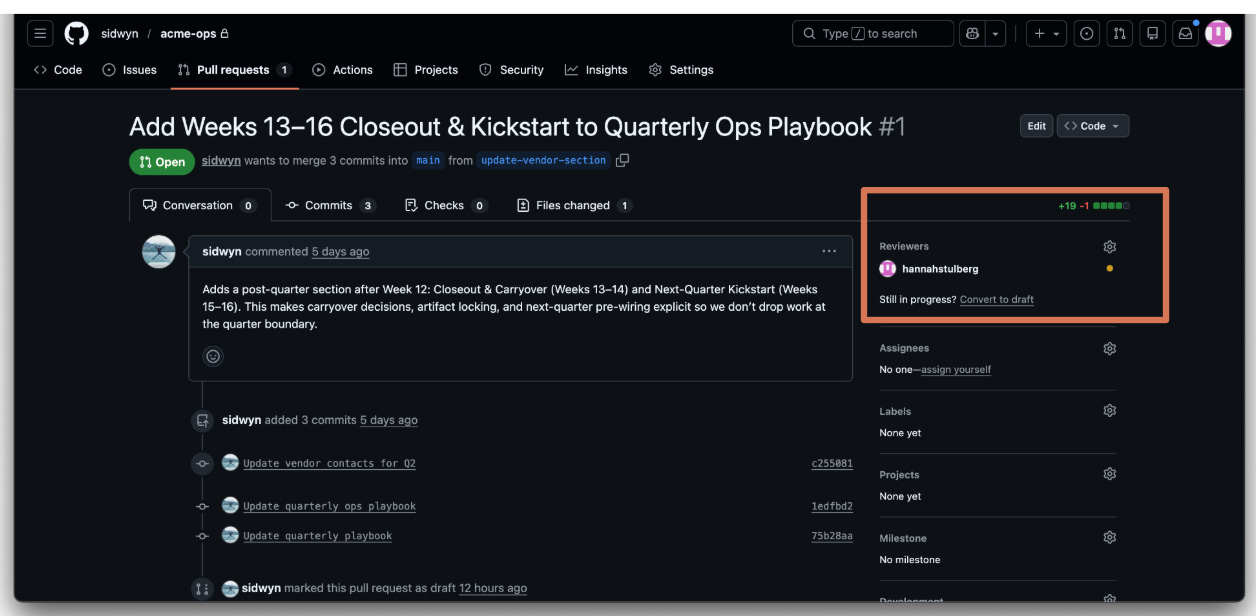Open the comment options ellipsis menu
This screenshot has width=1256, height=616.
coord(829,251)
